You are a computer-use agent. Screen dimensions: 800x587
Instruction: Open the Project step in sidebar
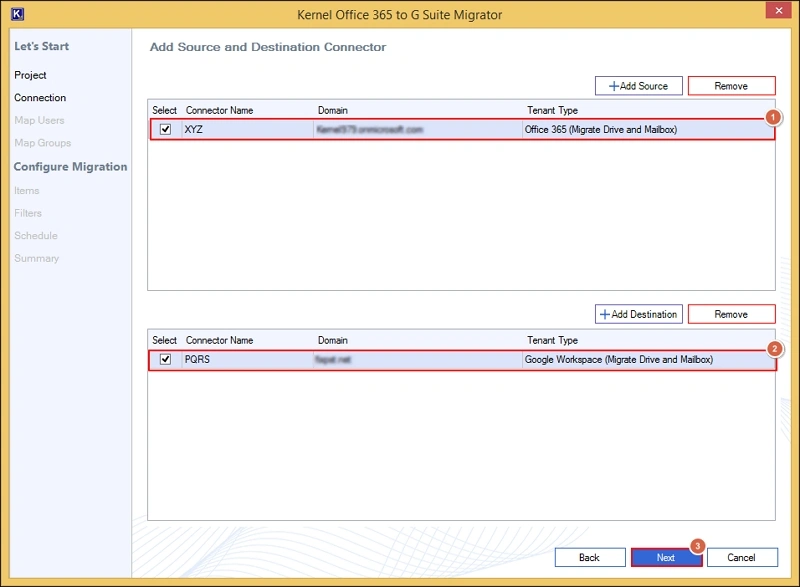tap(30, 75)
